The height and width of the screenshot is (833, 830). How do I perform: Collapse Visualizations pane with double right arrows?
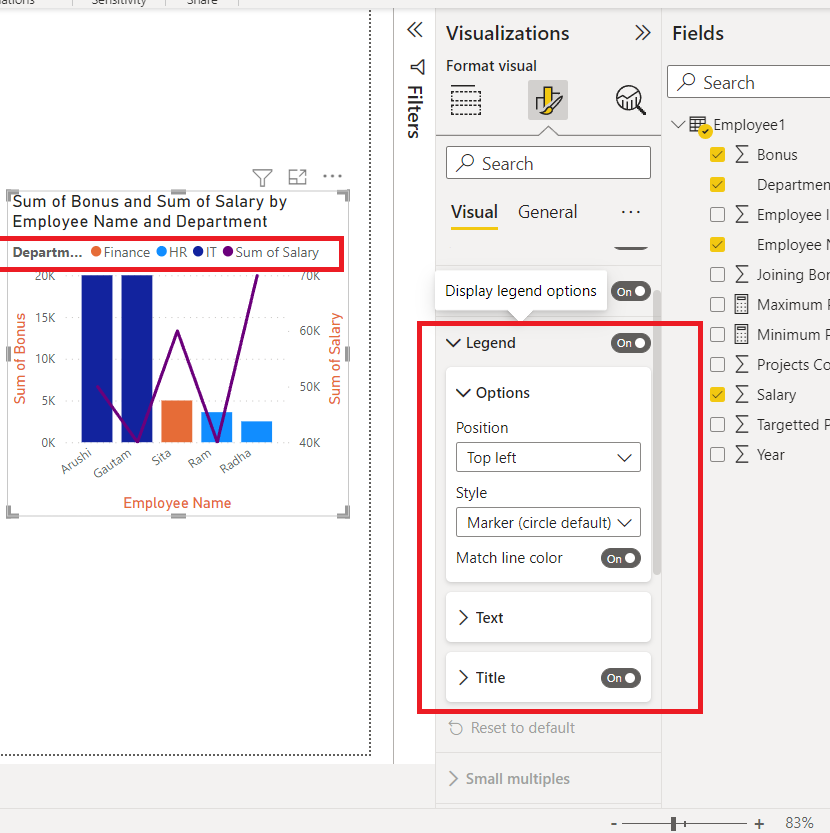pos(642,33)
